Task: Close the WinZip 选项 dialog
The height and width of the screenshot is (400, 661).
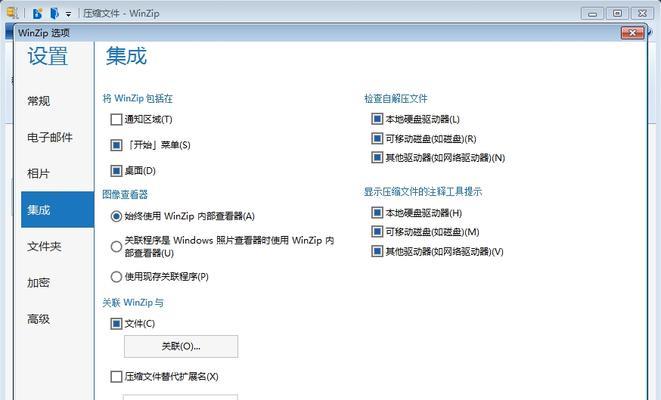Action: click(632, 32)
